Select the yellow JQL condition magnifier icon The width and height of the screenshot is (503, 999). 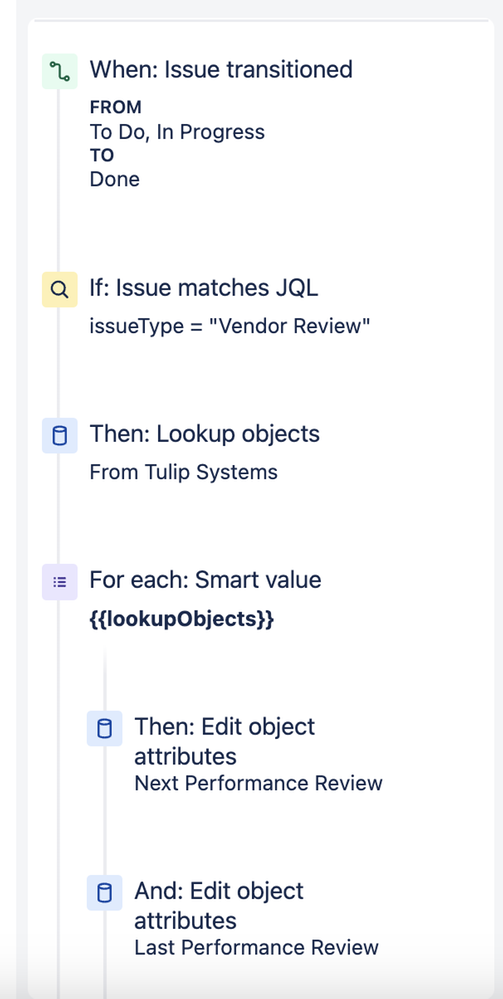pos(59,290)
